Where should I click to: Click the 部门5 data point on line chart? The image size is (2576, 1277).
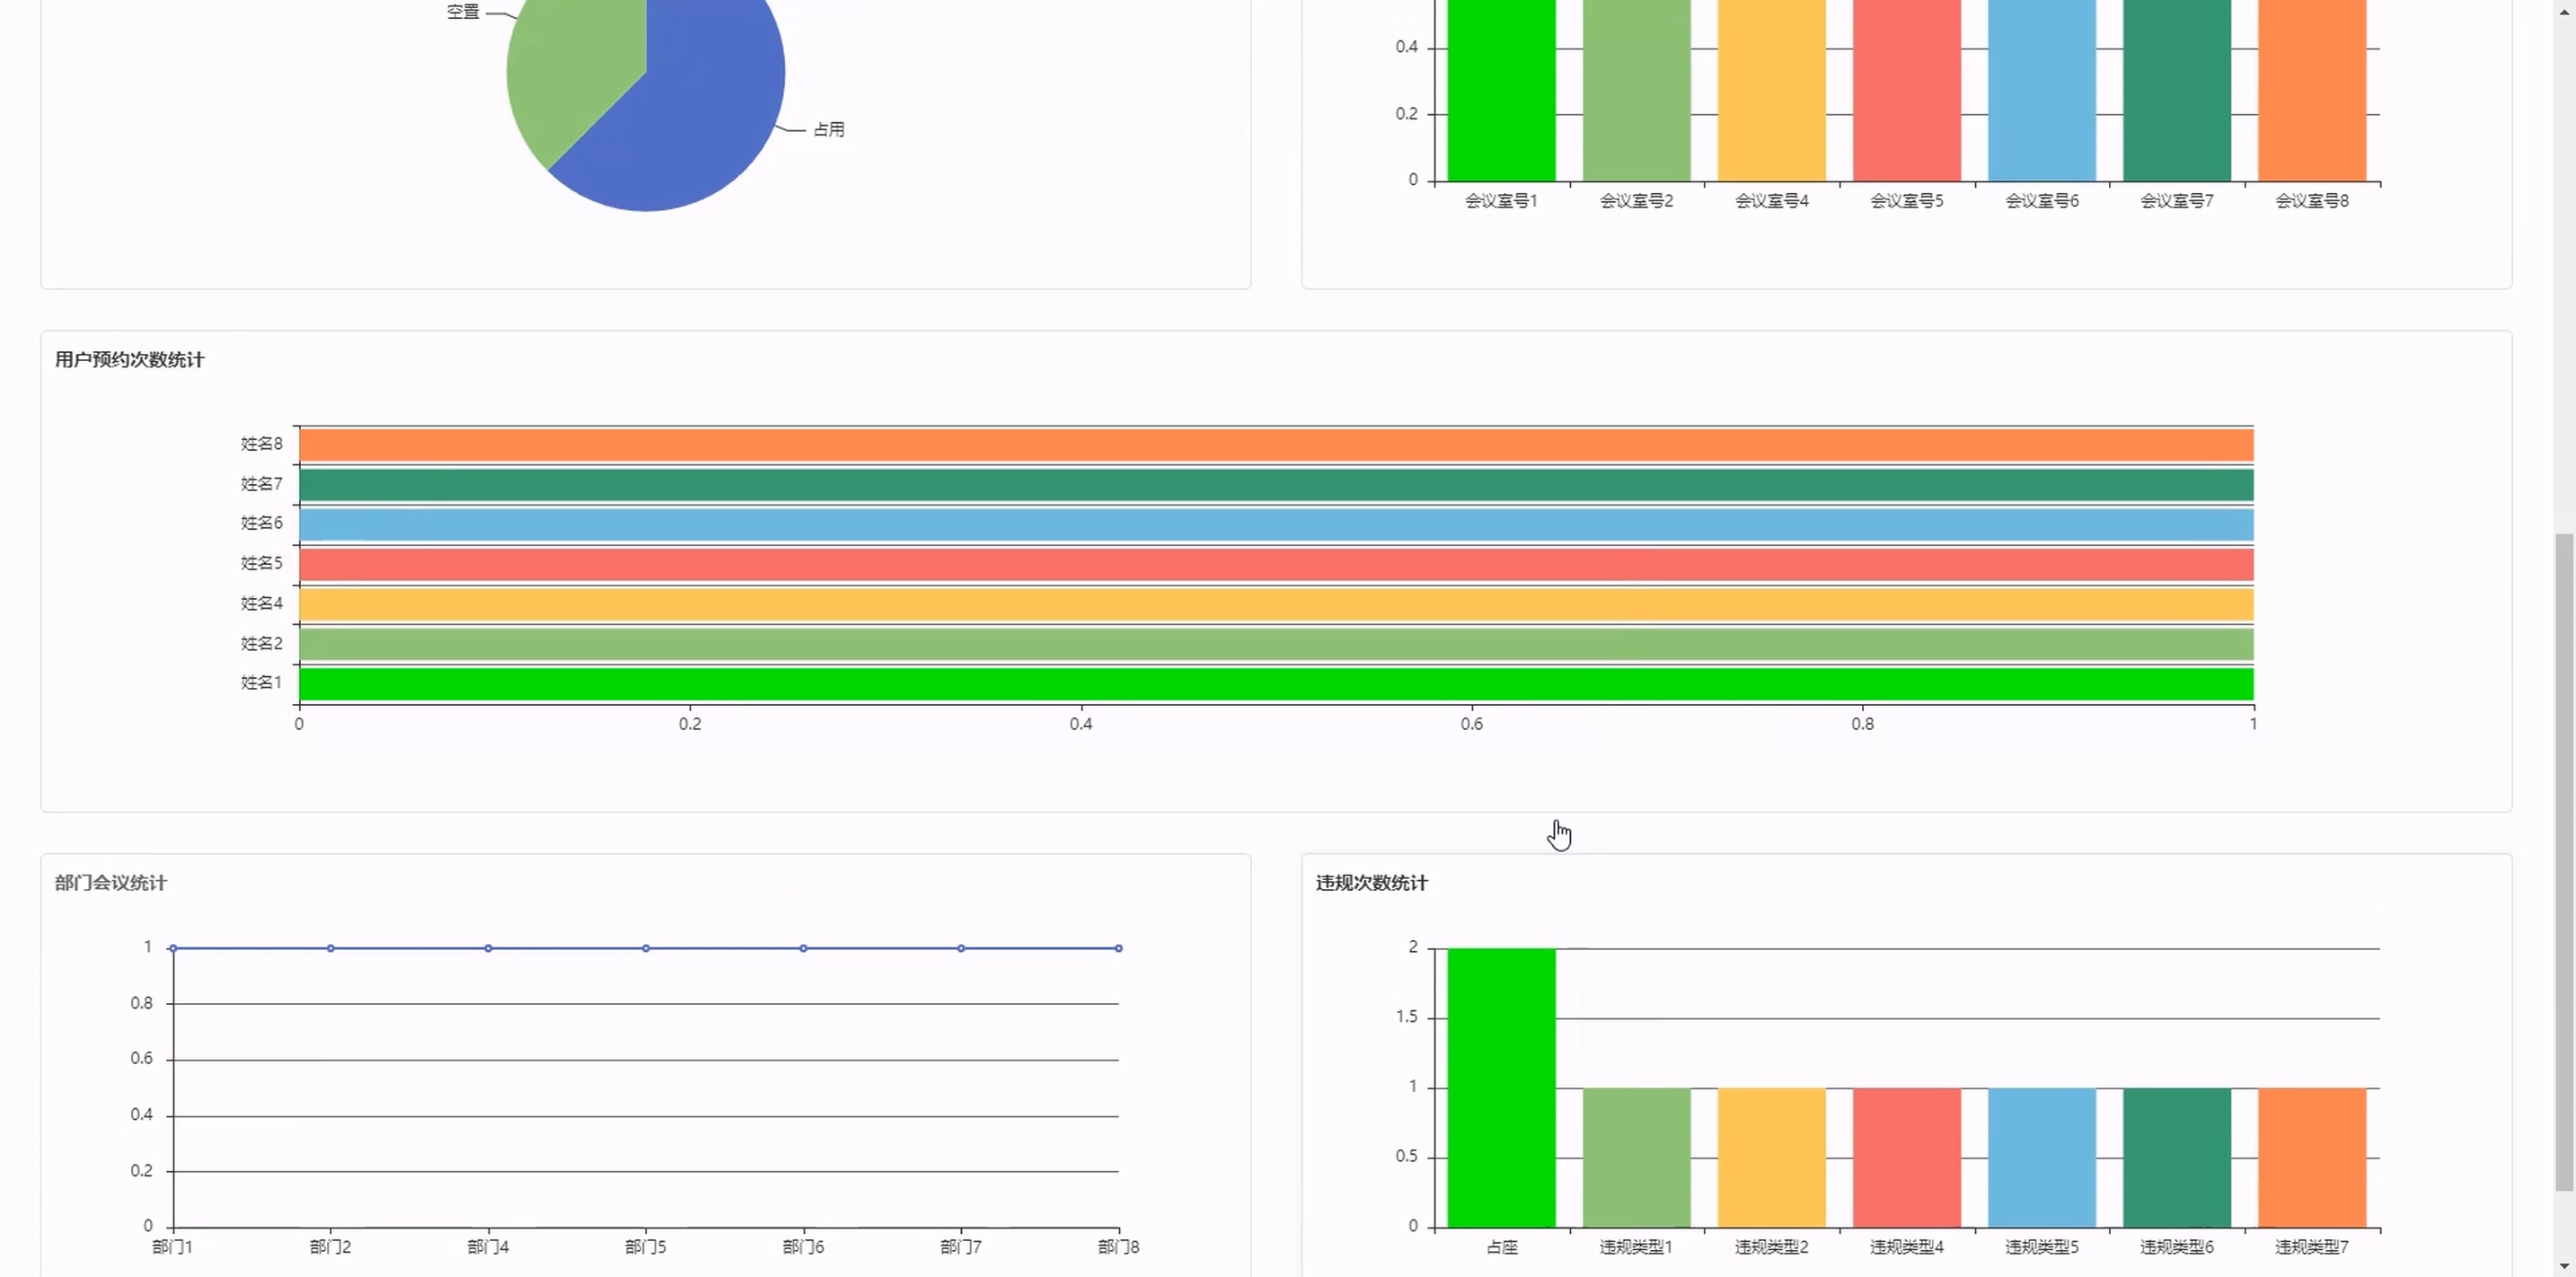(x=646, y=948)
